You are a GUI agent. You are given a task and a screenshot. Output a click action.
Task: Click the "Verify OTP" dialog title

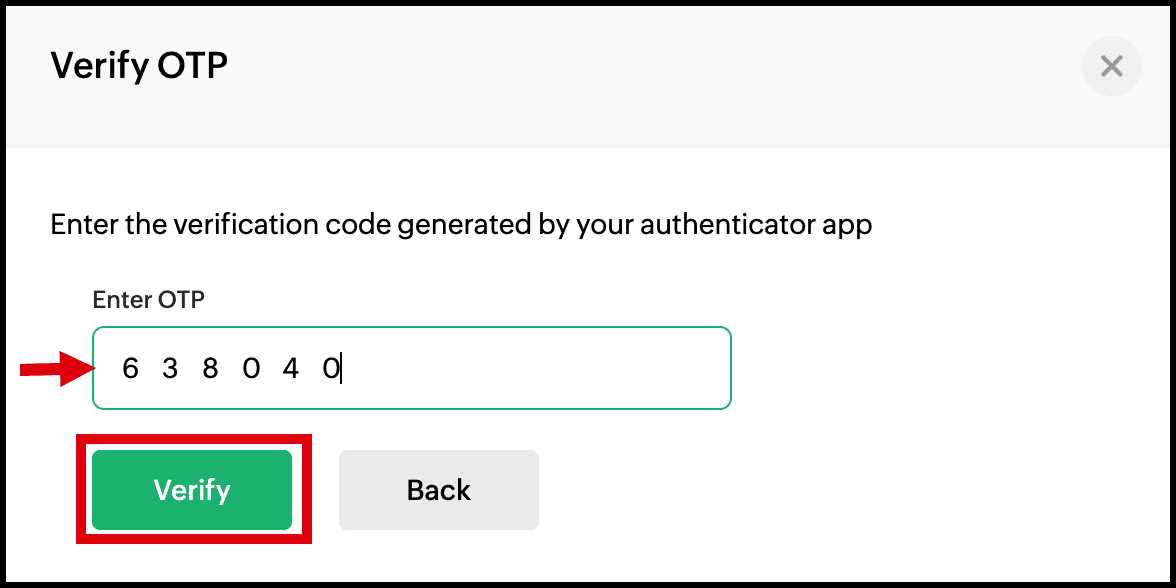pos(139,66)
